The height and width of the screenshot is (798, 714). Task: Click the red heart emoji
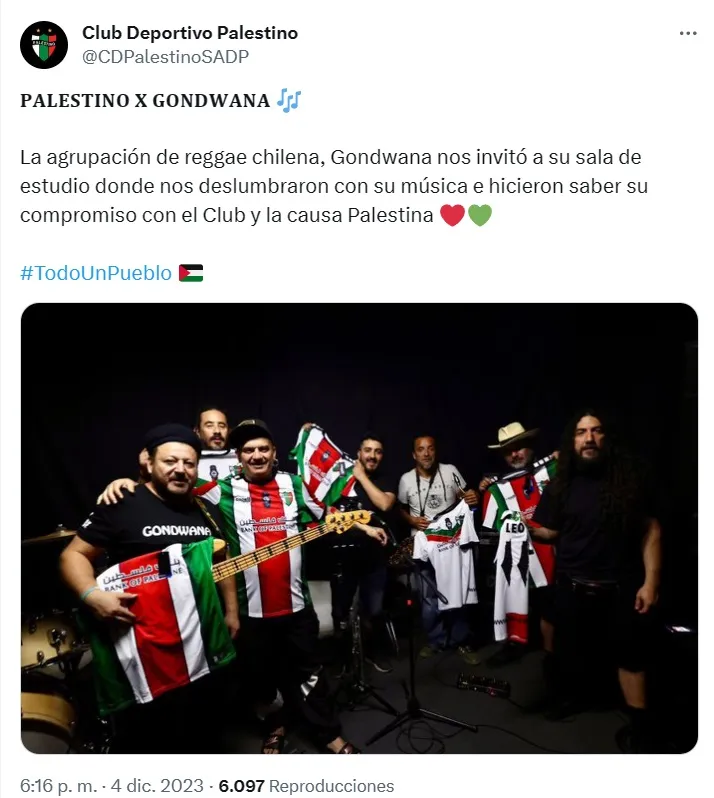click(x=452, y=215)
